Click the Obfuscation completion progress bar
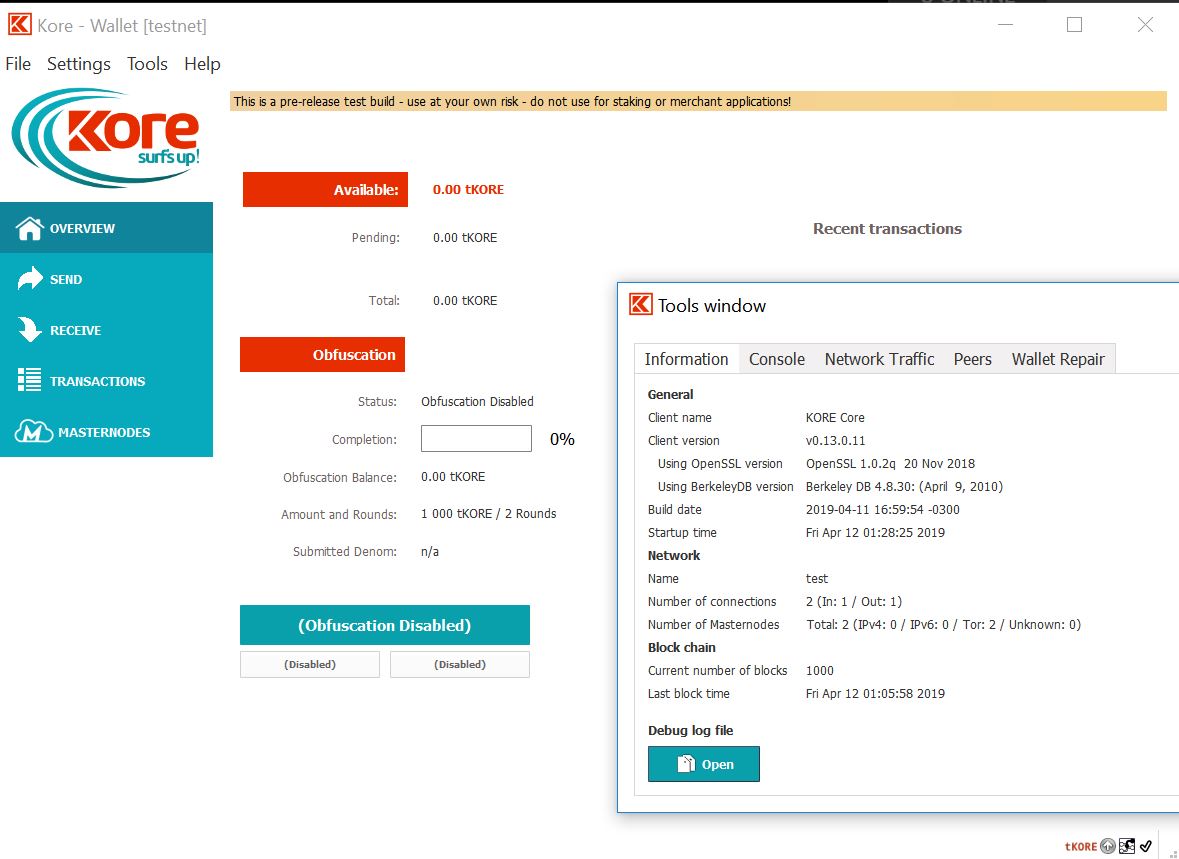 pos(476,439)
